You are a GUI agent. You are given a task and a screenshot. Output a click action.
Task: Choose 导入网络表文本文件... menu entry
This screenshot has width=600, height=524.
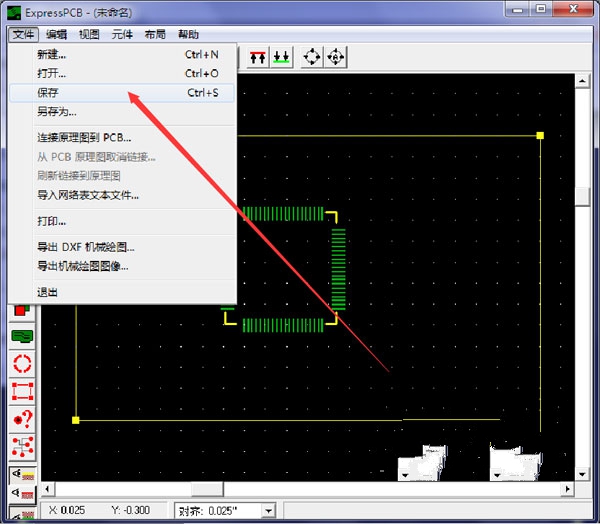point(122,195)
